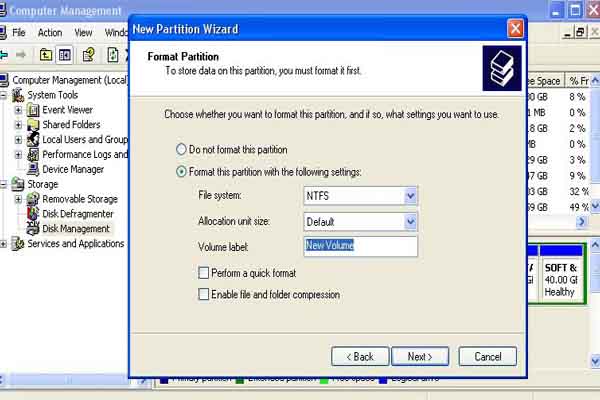Open the Action menu
Screen dimensions: 600x400
[x=49, y=32]
